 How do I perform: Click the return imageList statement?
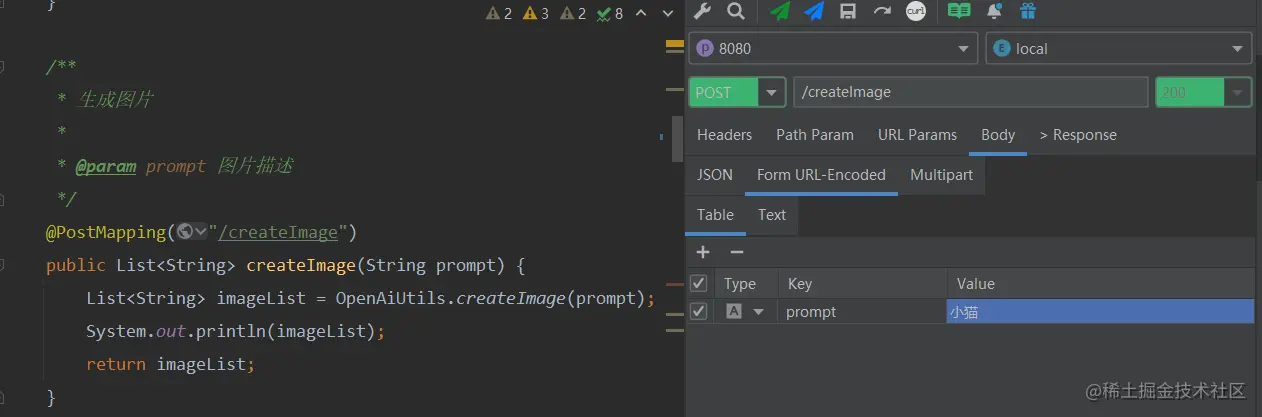point(171,365)
